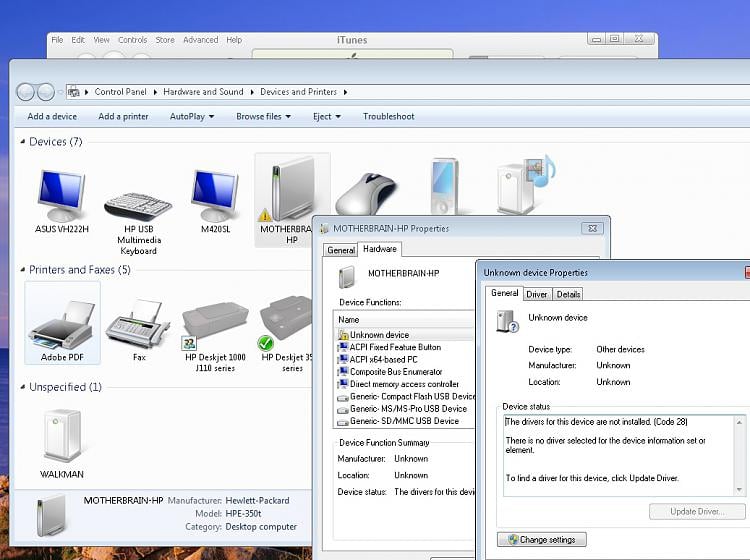
Task: Switch to General tab in MOTHERBRAIN-HP Properties
Action: point(341,250)
